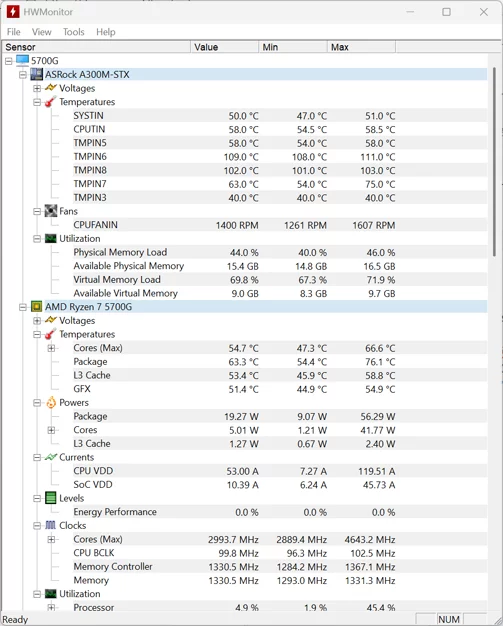This screenshot has height=626, width=503.
Task: Open the View menu
Action: (42, 32)
